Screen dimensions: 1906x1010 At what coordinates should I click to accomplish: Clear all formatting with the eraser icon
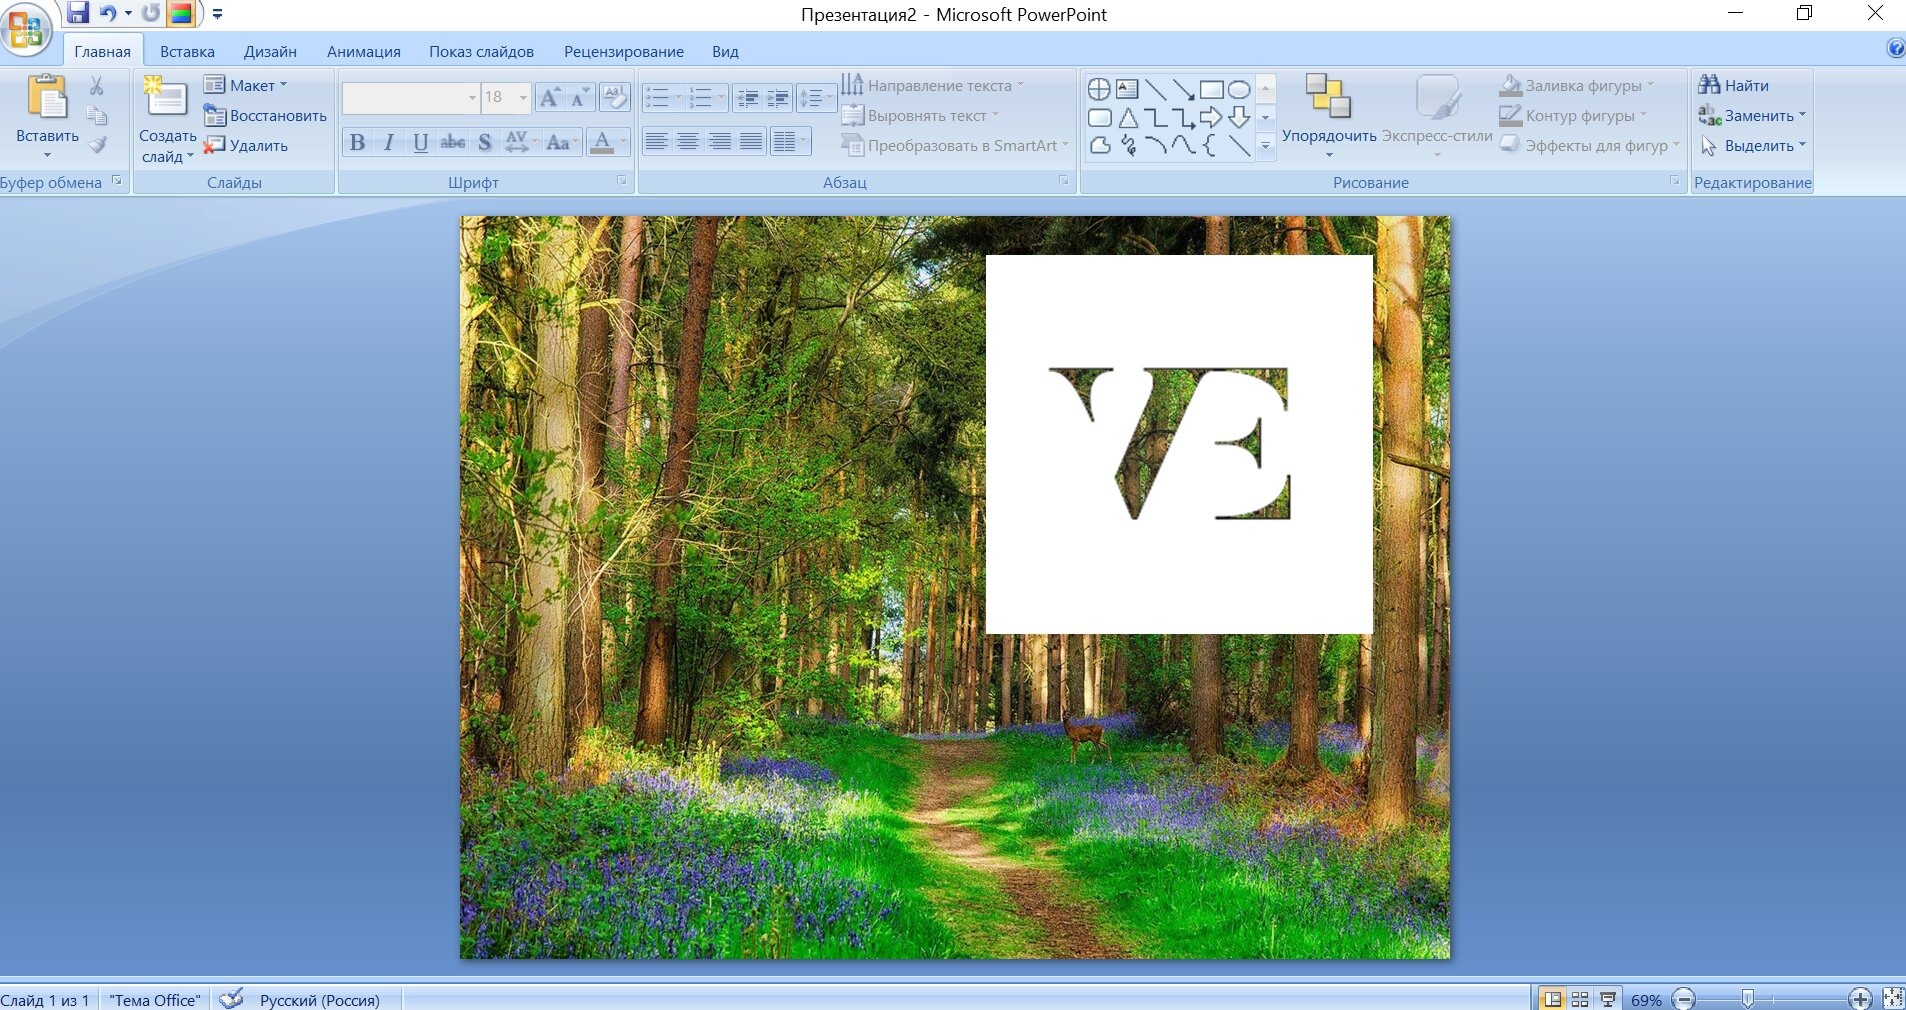coord(615,97)
